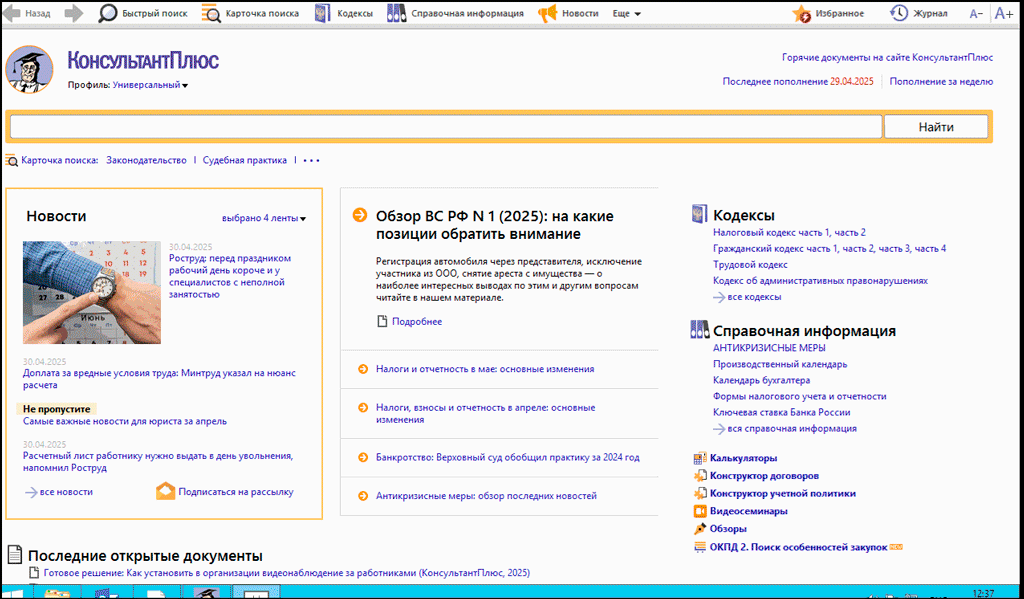Image resolution: width=1024 pixels, height=599 pixels.
Task: Open Горячие документы на сайте link
Action: 888,57
